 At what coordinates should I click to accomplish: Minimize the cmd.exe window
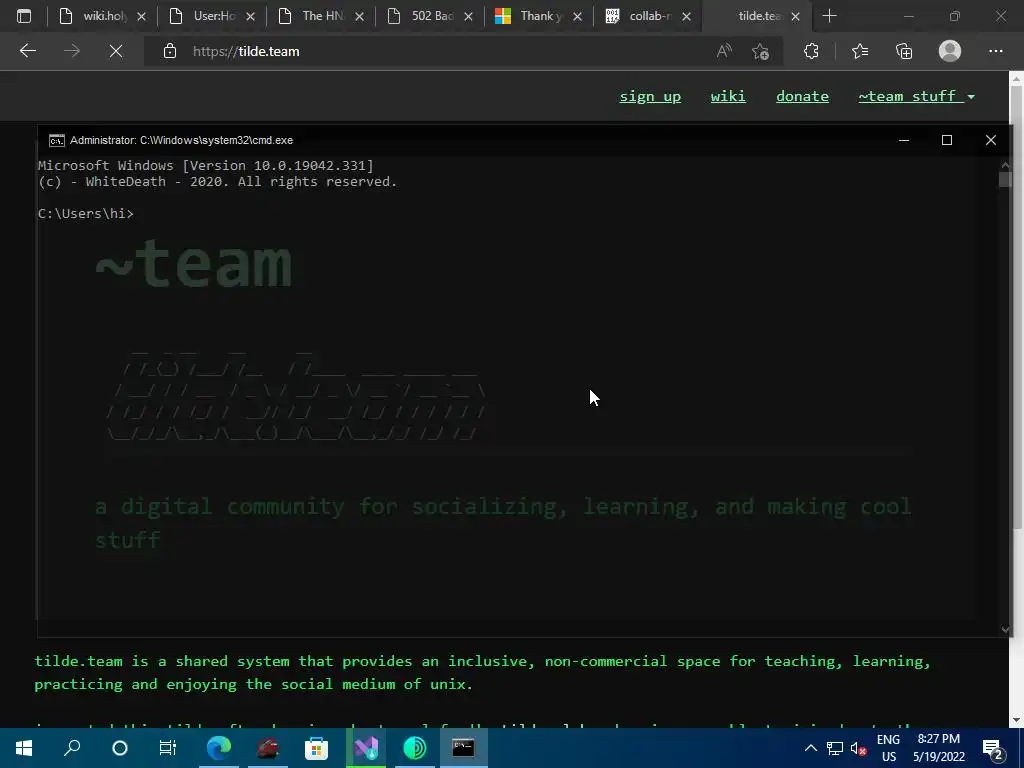[x=904, y=140]
